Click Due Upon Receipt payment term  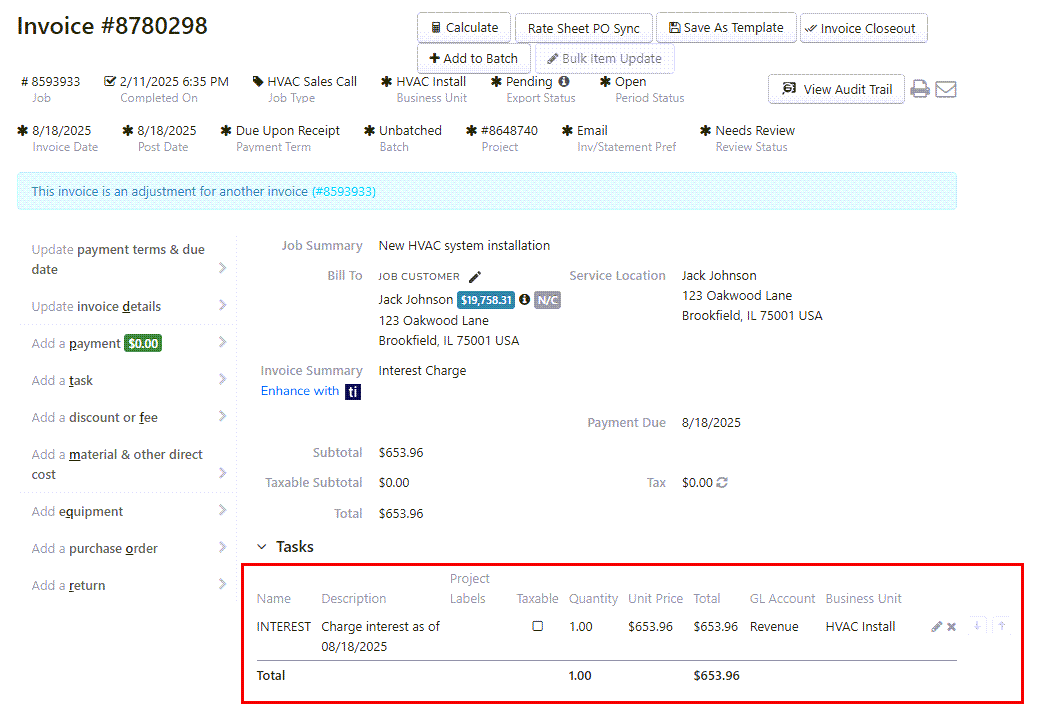pos(288,130)
